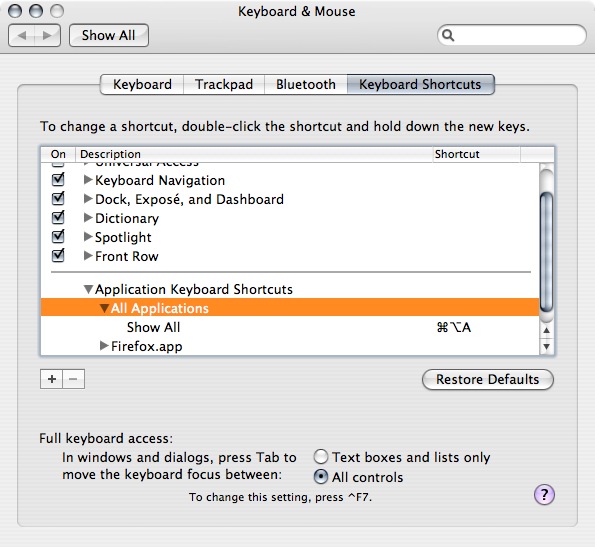Click the Application Keyboard Shortcuts label
Screen dimensions: 595x547
(x=194, y=289)
